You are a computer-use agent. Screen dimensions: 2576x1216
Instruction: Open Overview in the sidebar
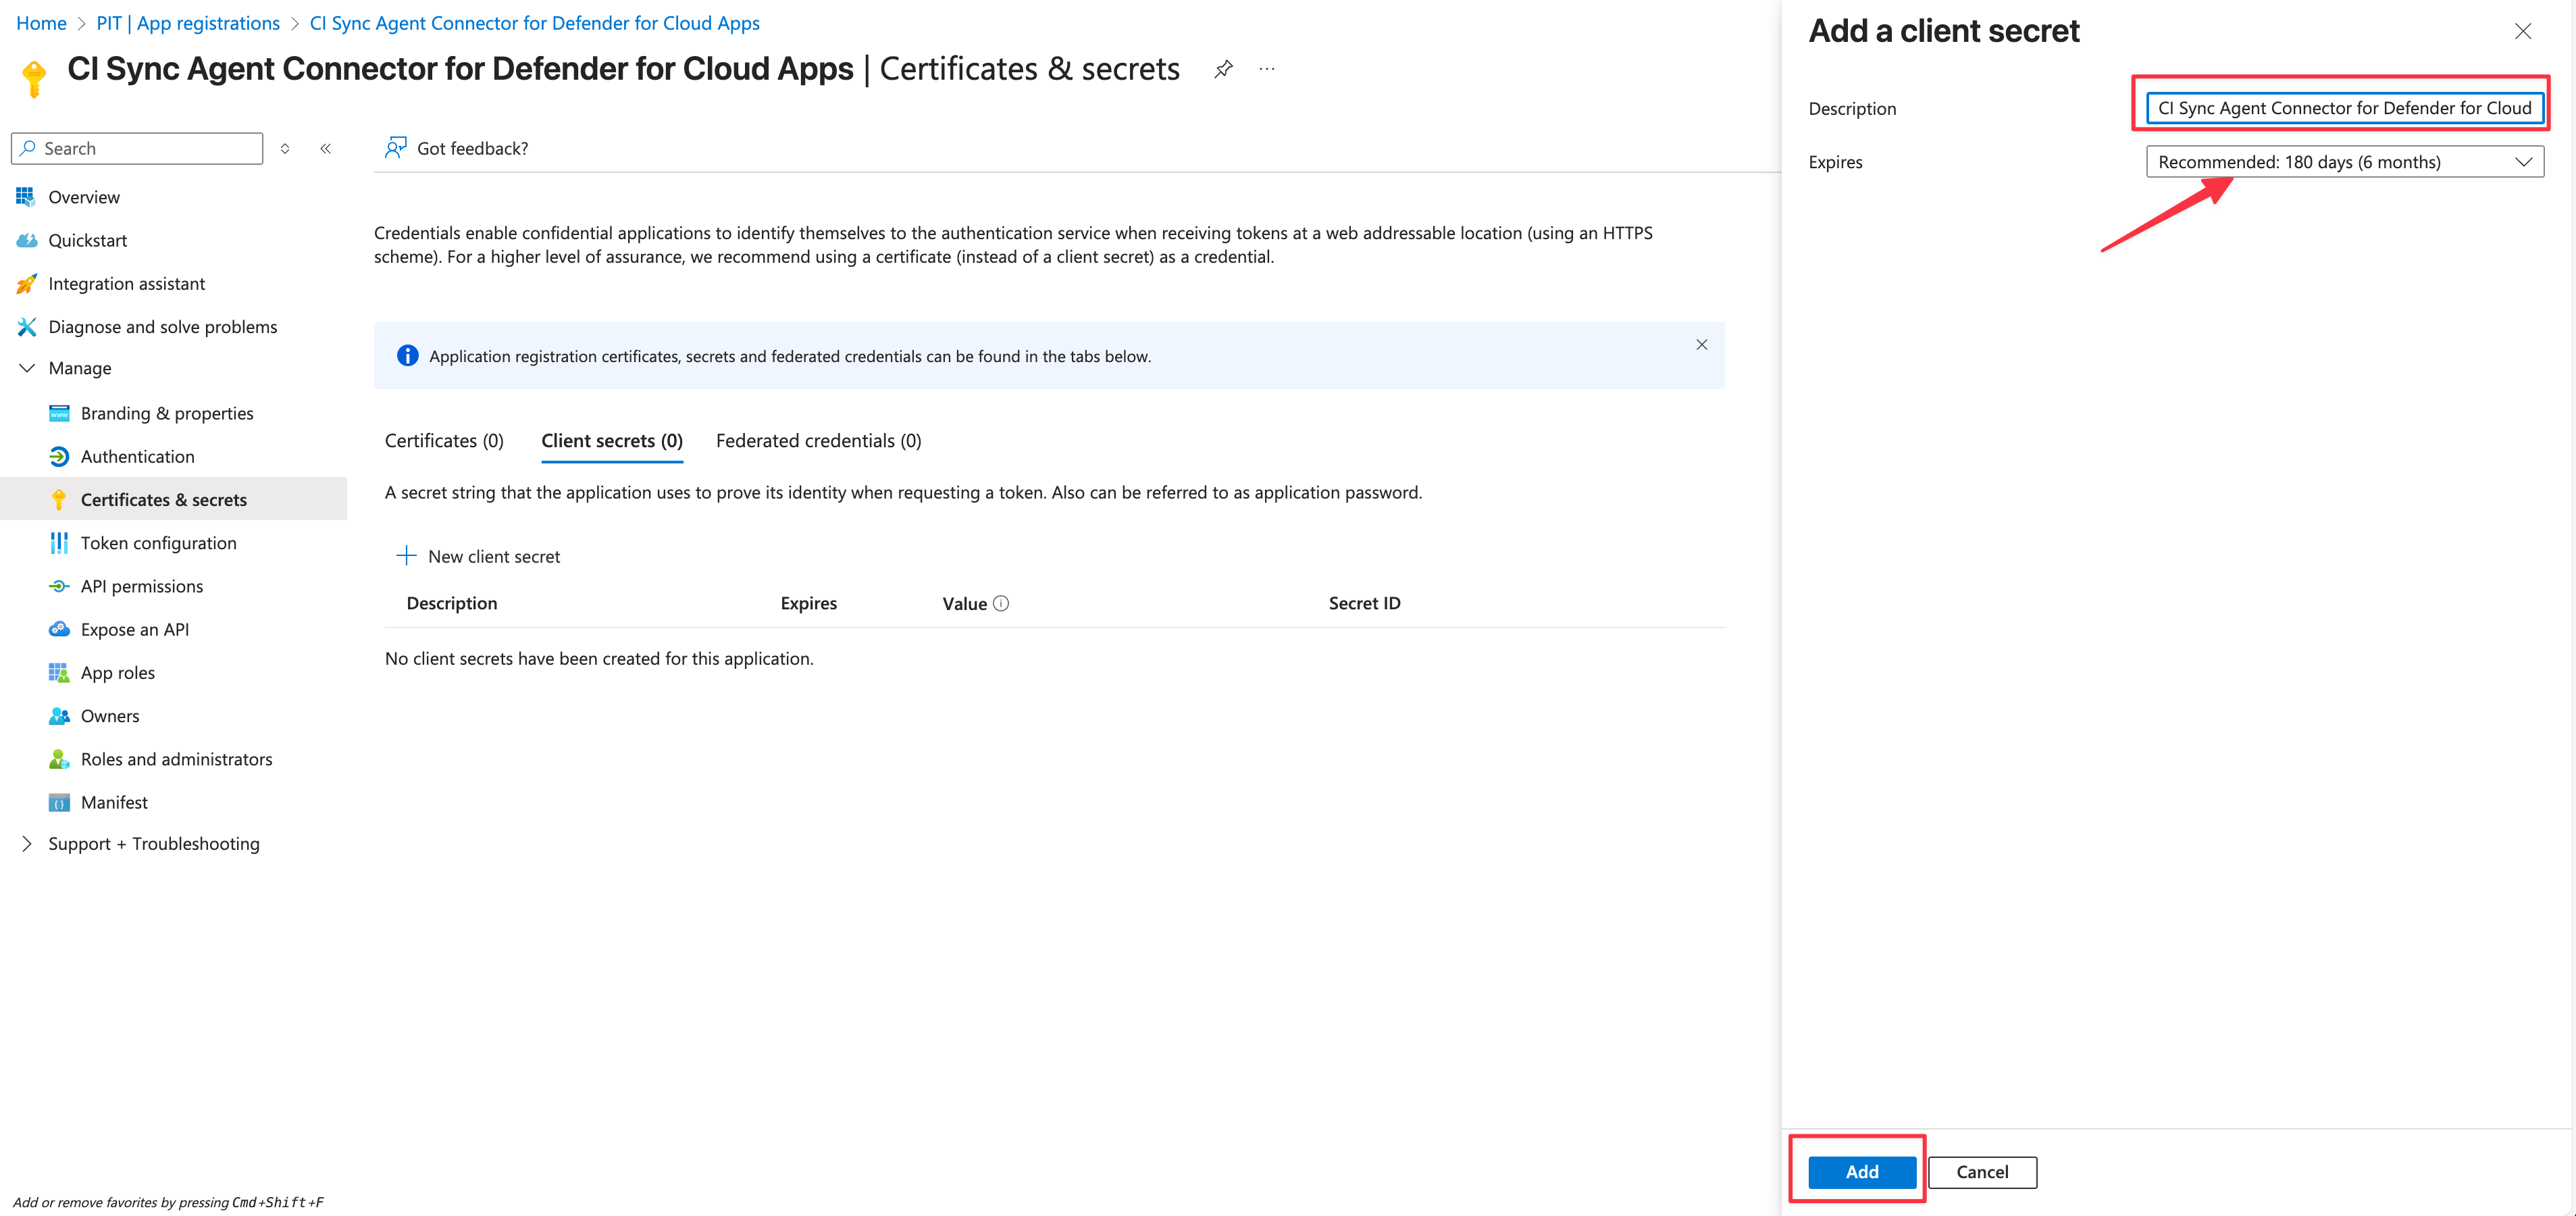[x=84, y=197]
